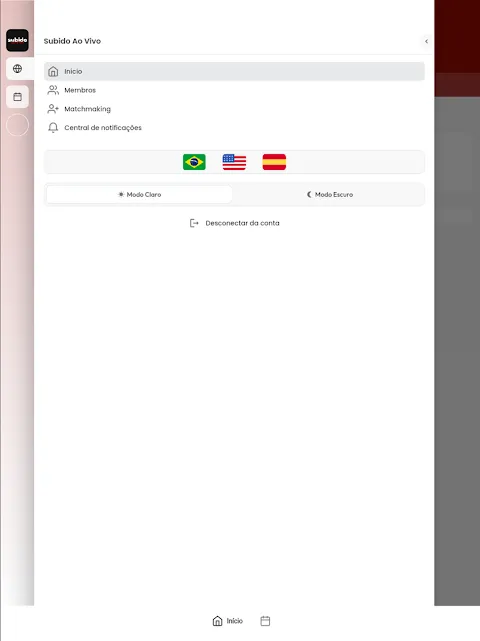Viewport: 480px width, 641px height.
Task: Click the Subido Ao Vivo title
Action: (x=72, y=41)
